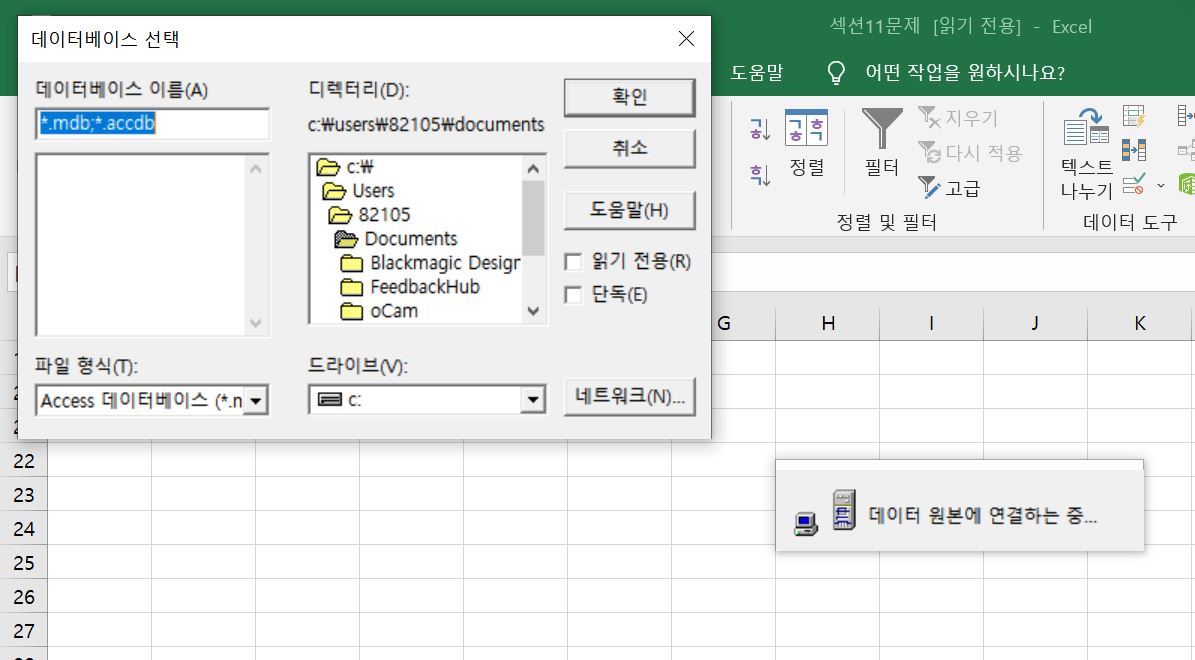Click the Remove Duplicates icon
This screenshot has width=1195, height=660.
pos(1134,150)
